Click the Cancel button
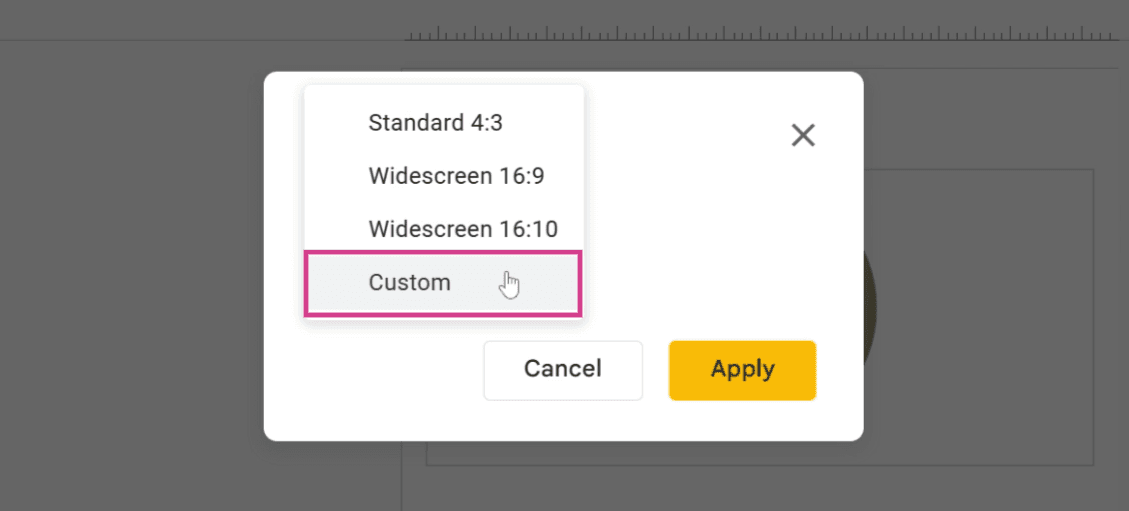 coord(563,370)
